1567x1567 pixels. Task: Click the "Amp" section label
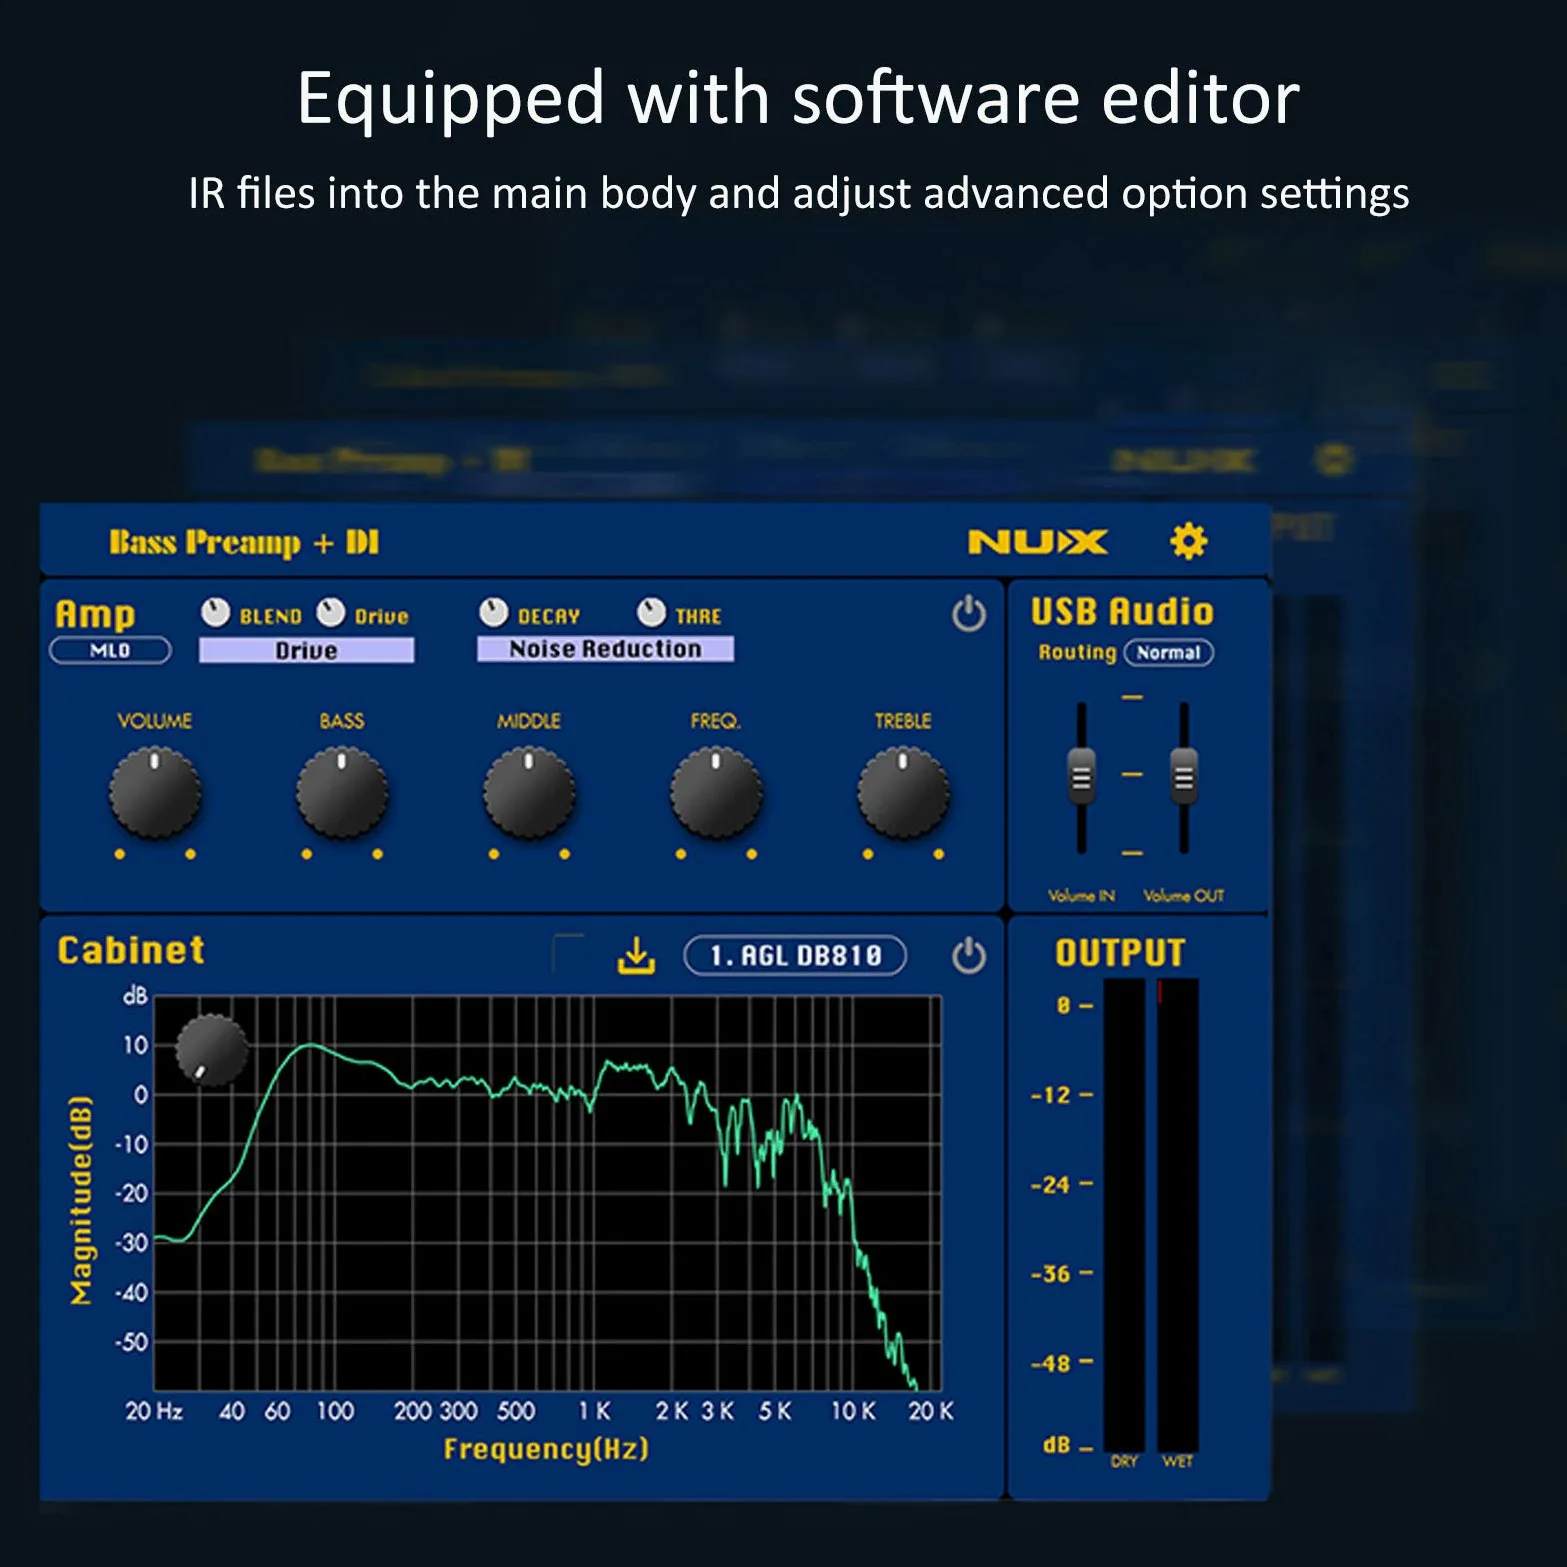(x=95, y=614)
